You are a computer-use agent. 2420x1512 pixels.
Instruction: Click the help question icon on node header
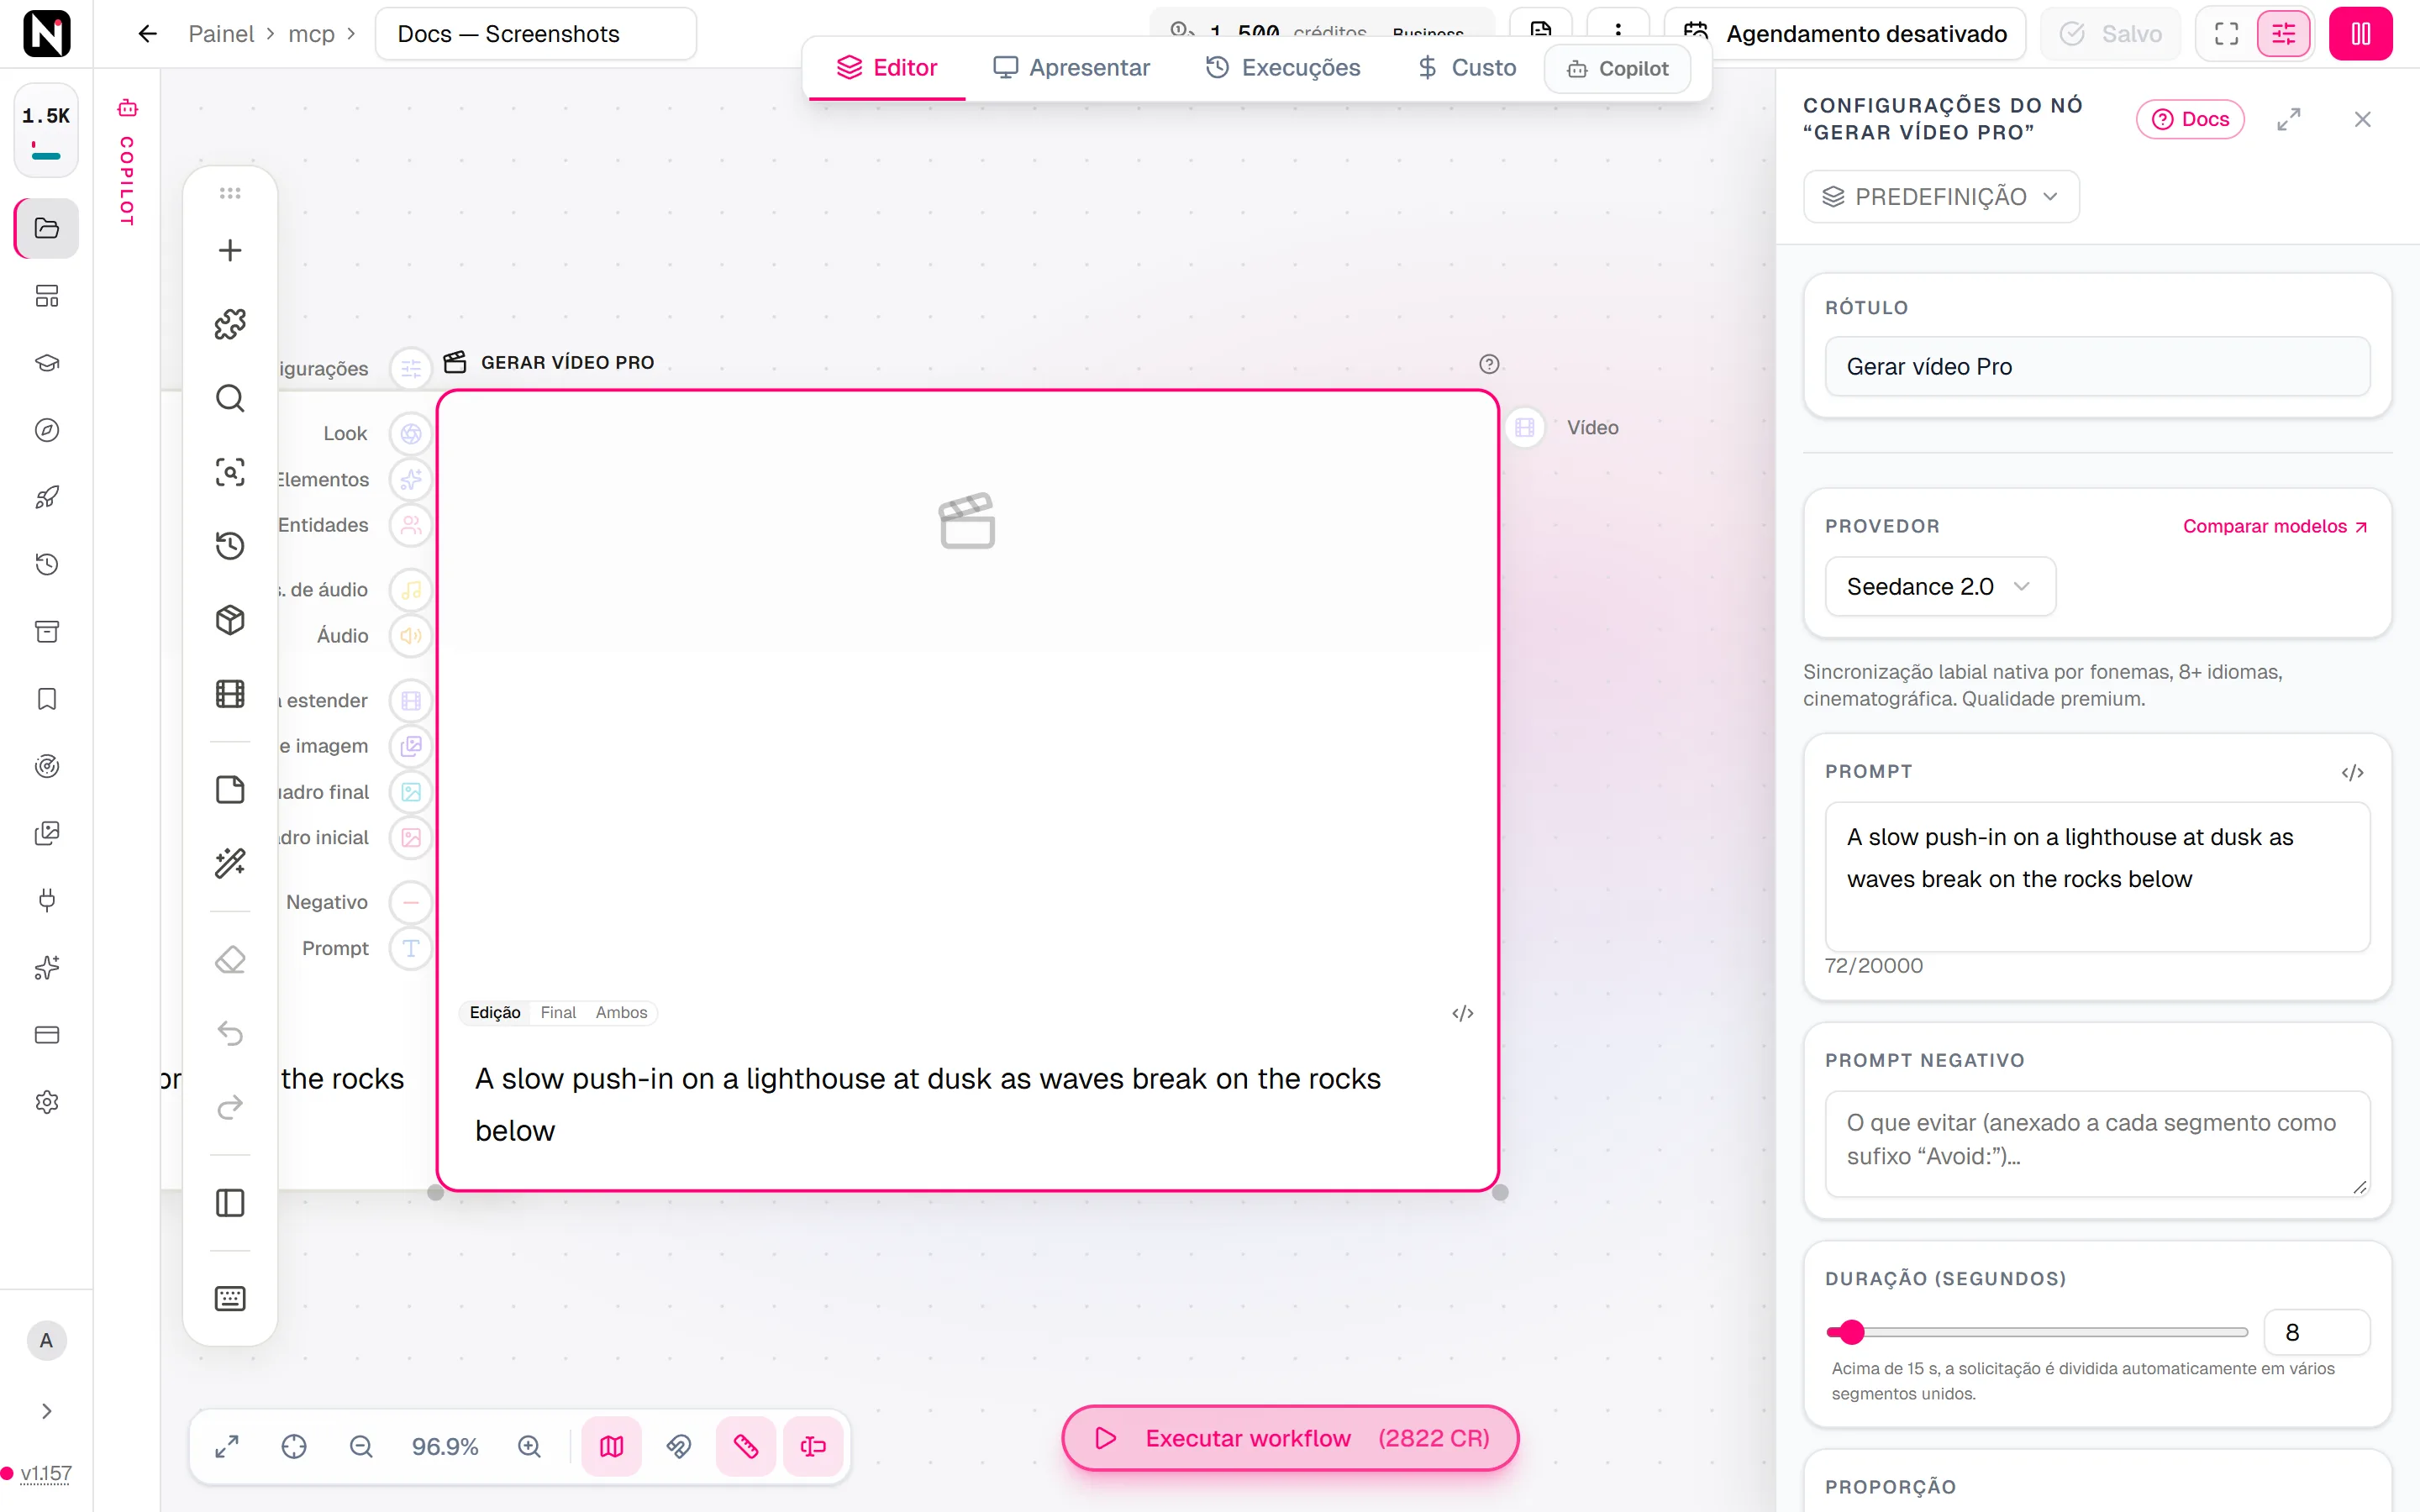pyautogui.click(x=1489, y=364)
